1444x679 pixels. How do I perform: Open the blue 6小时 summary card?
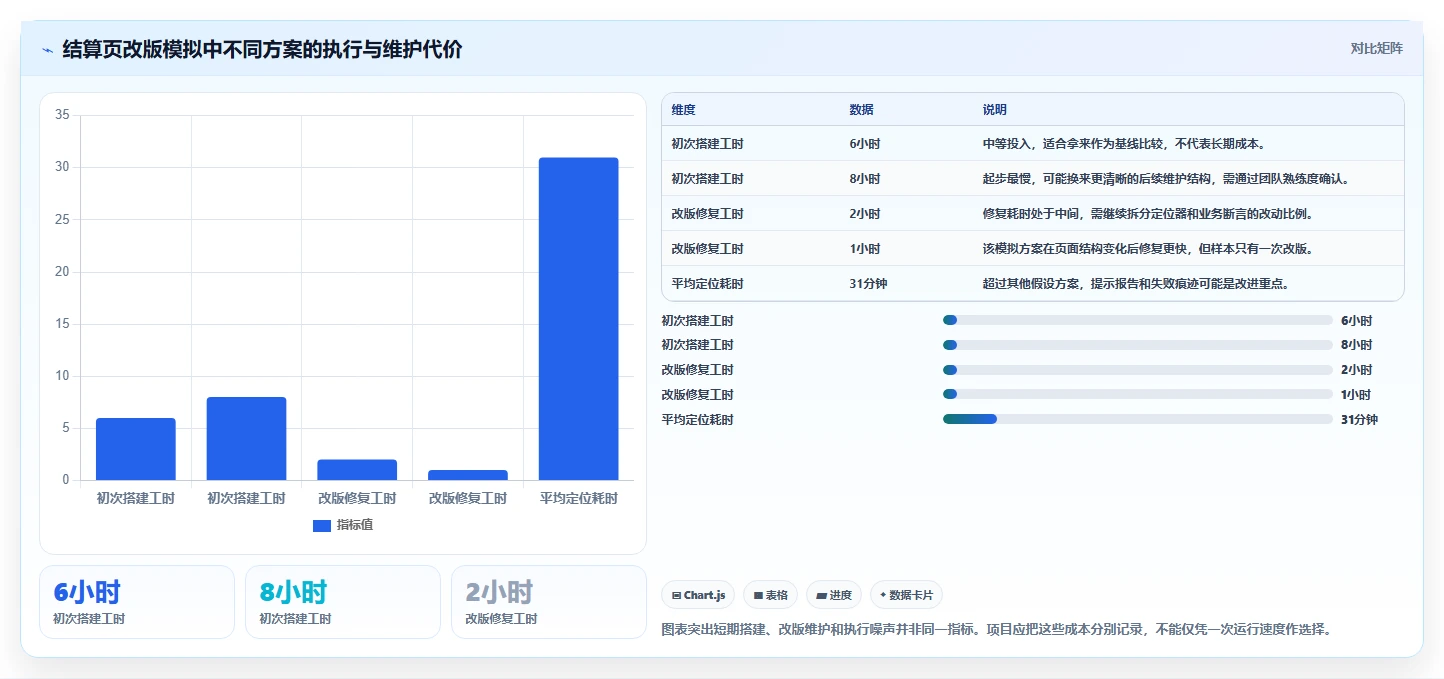137,602
